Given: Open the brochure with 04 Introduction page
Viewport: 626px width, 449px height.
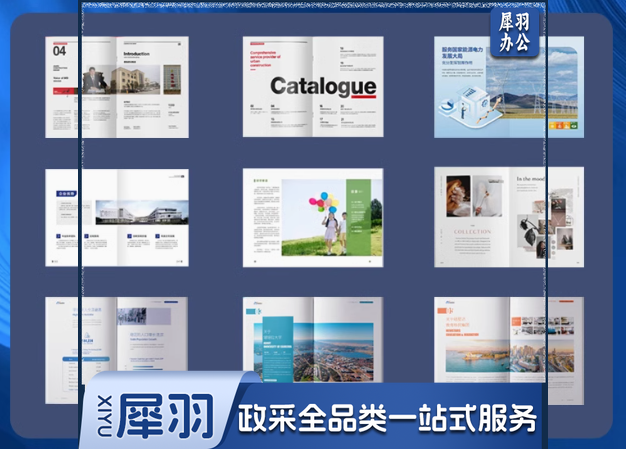Looking at the screenshot, I should click(x=117, y=87).
